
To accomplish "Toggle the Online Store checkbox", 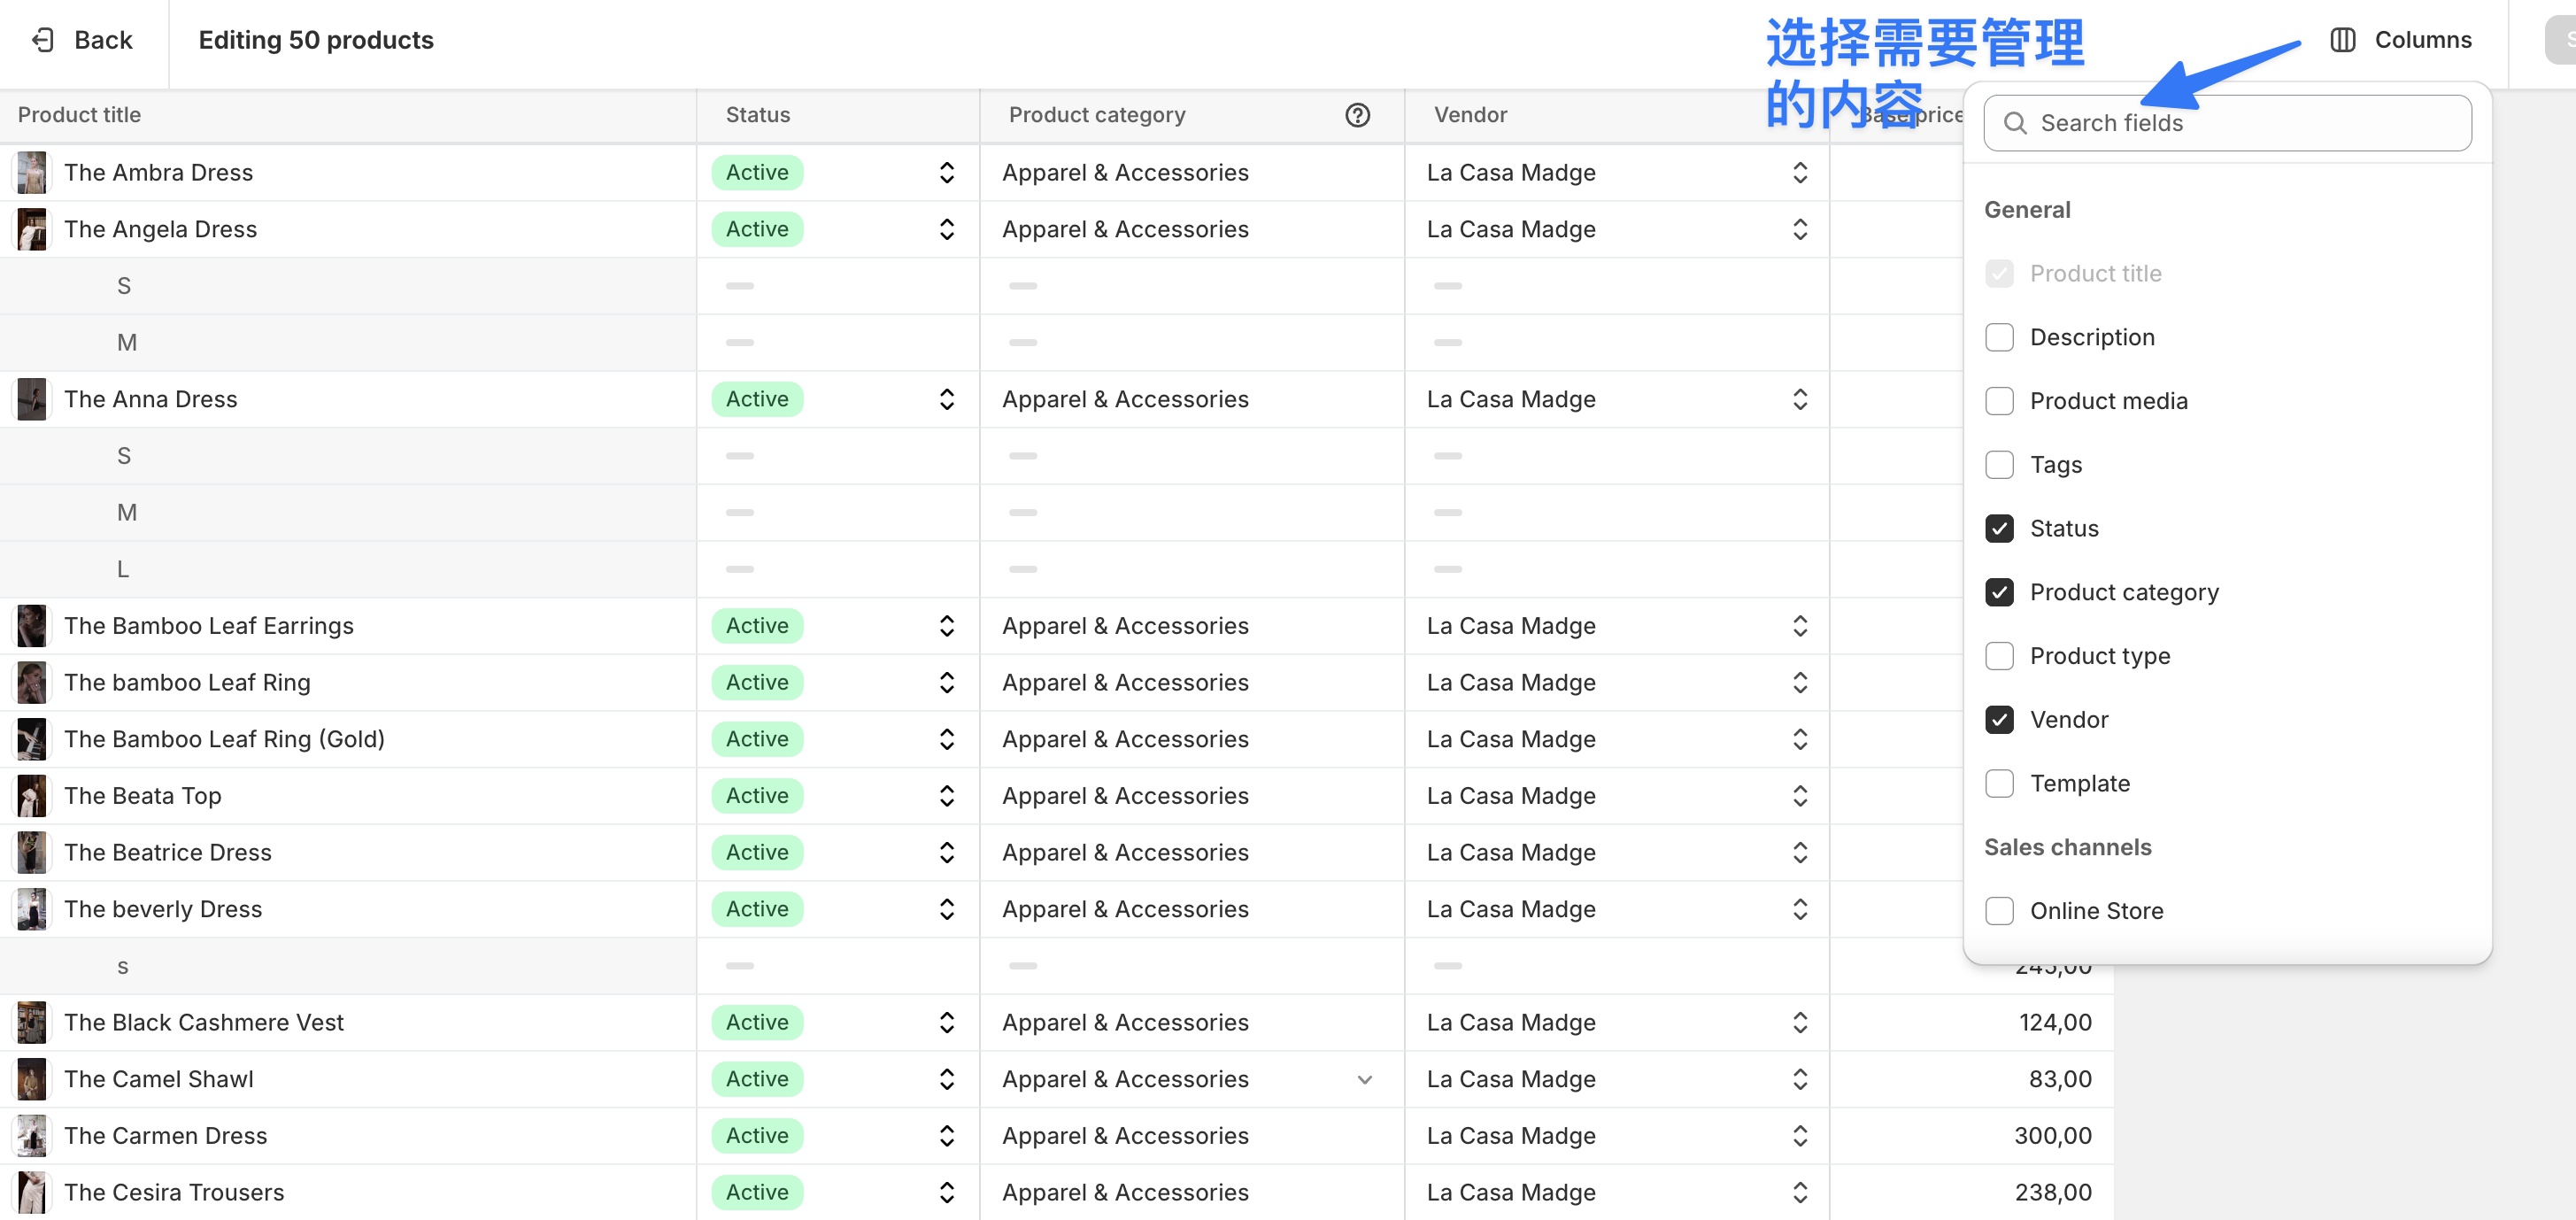I will tap(1999, 911).
